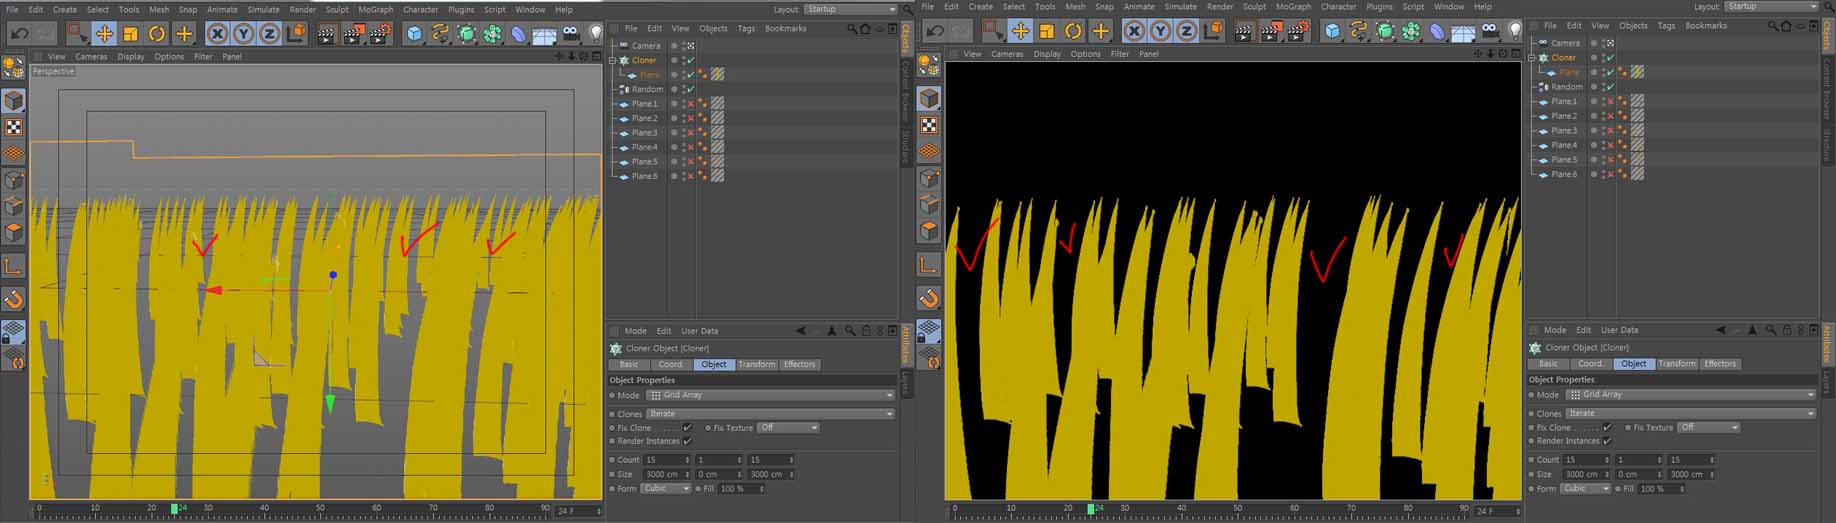Toggle X axis lock in left window
Screen dimensions: 1836x523
point(217,34)
